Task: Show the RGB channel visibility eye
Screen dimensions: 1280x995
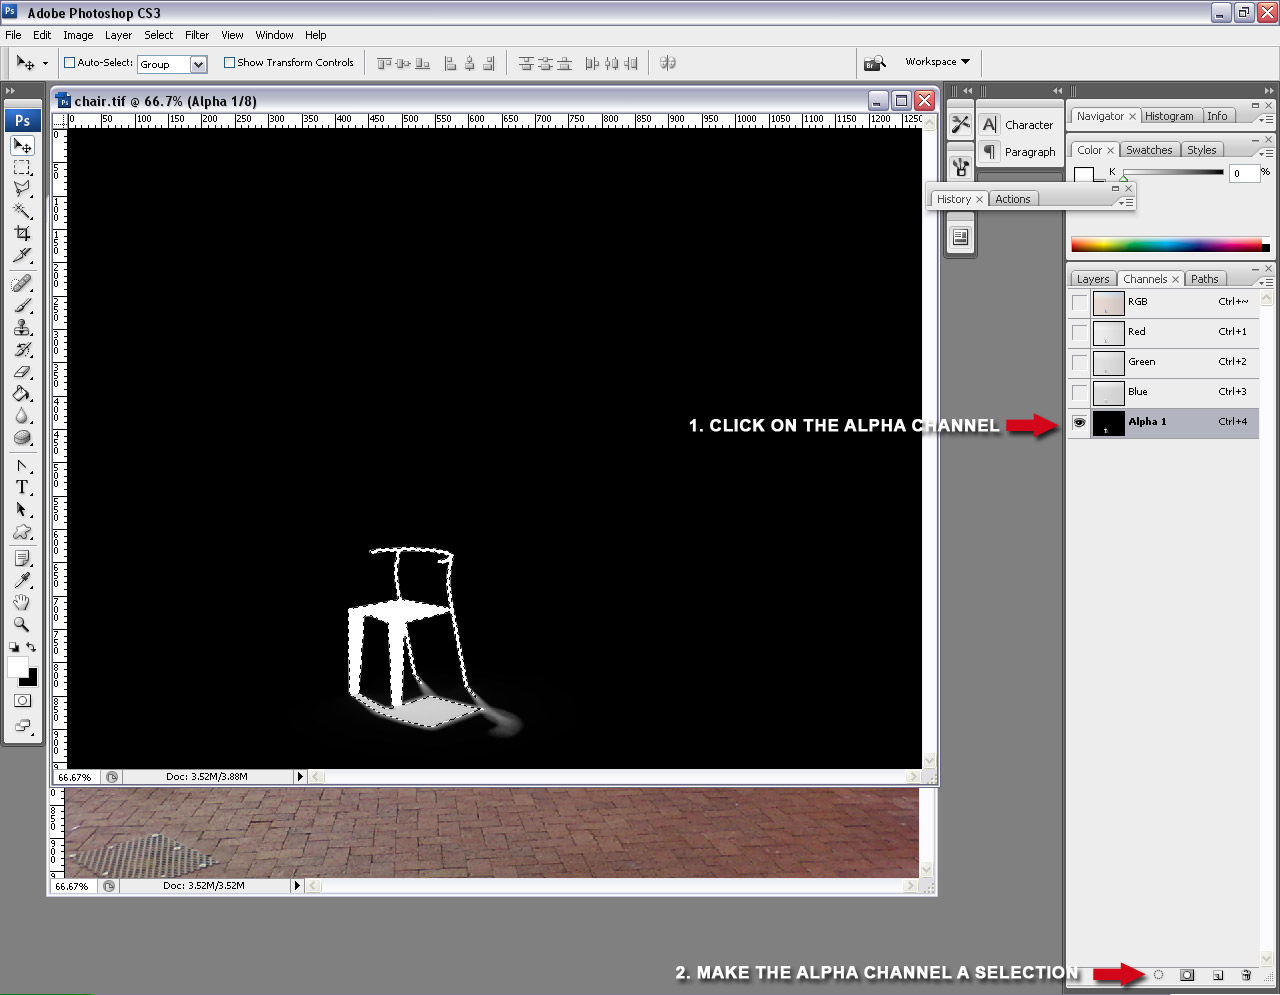Action: click(1078, 301)
